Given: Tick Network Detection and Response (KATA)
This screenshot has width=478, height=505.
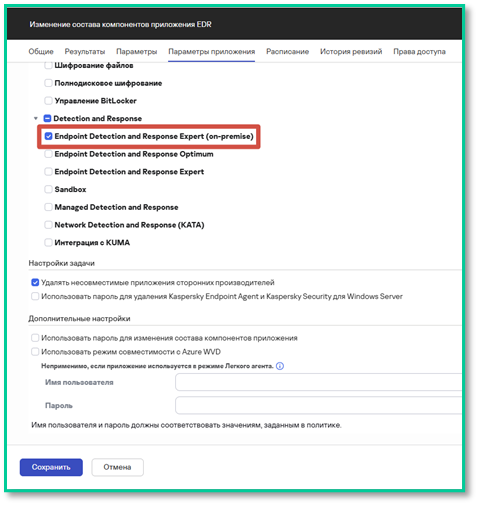Looking at the screenshot, I should pos(48,225).
